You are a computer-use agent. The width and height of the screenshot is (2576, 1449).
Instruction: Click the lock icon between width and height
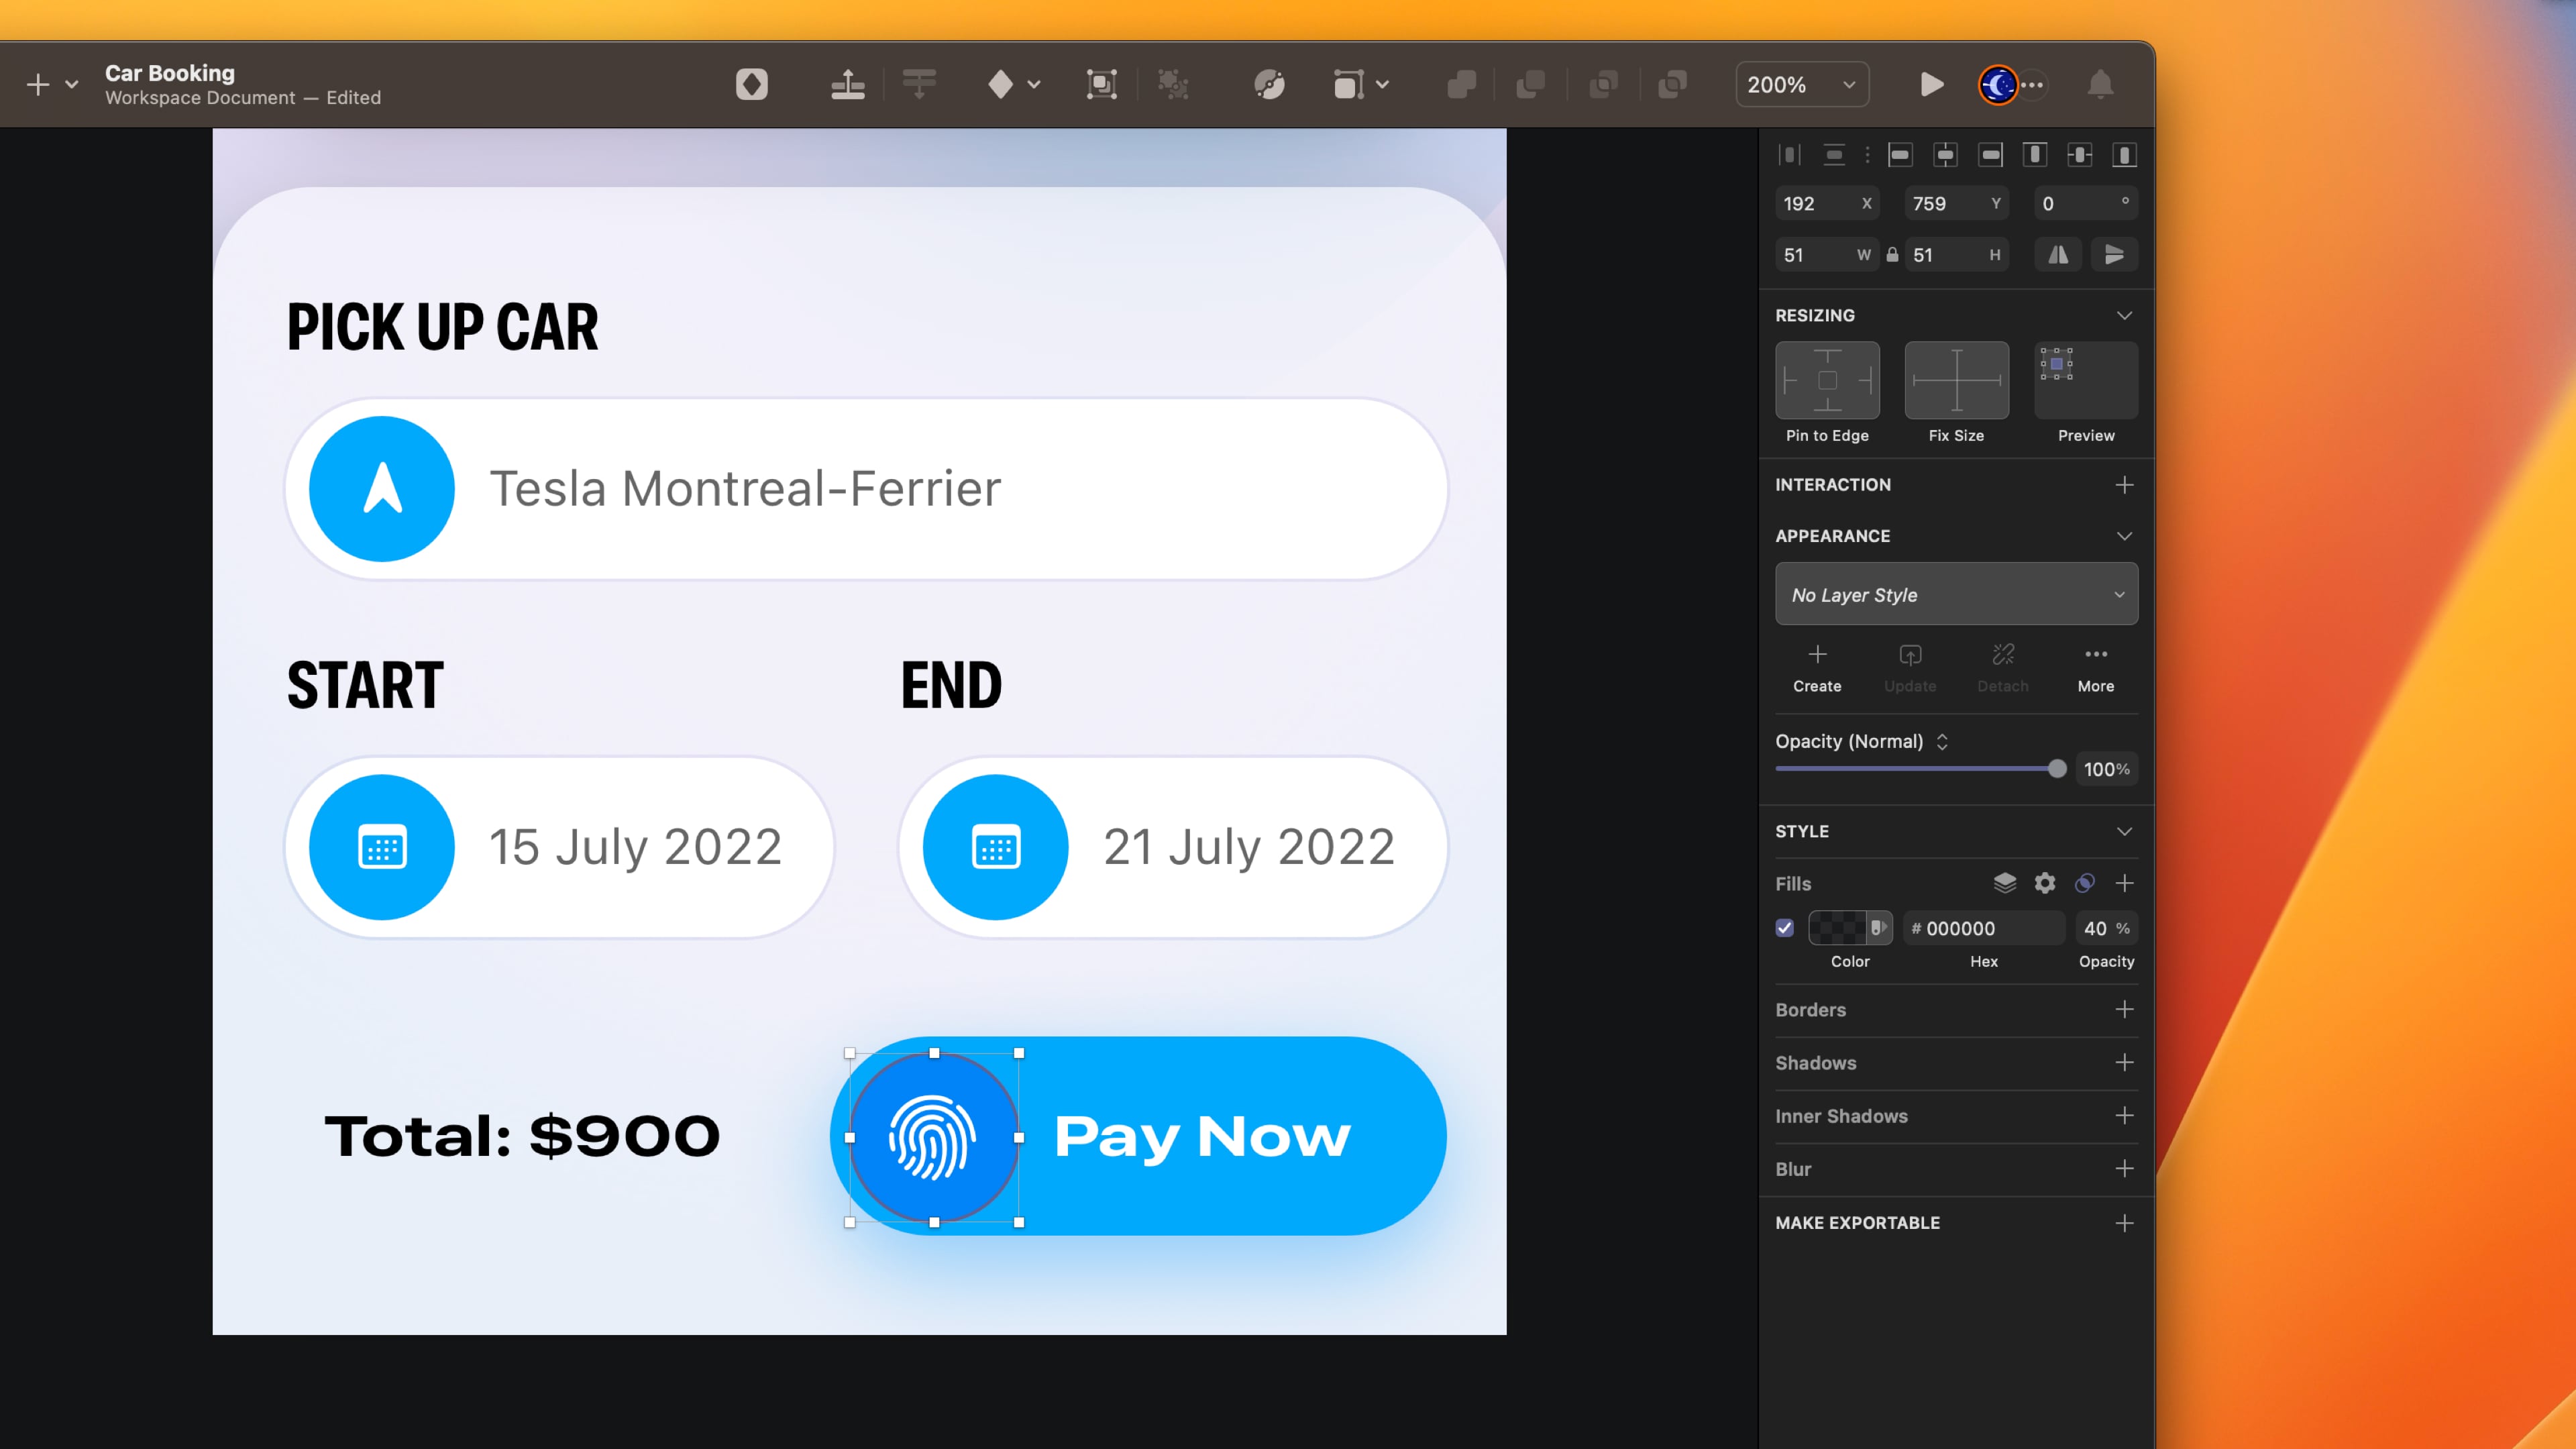tap(1892, 254)
